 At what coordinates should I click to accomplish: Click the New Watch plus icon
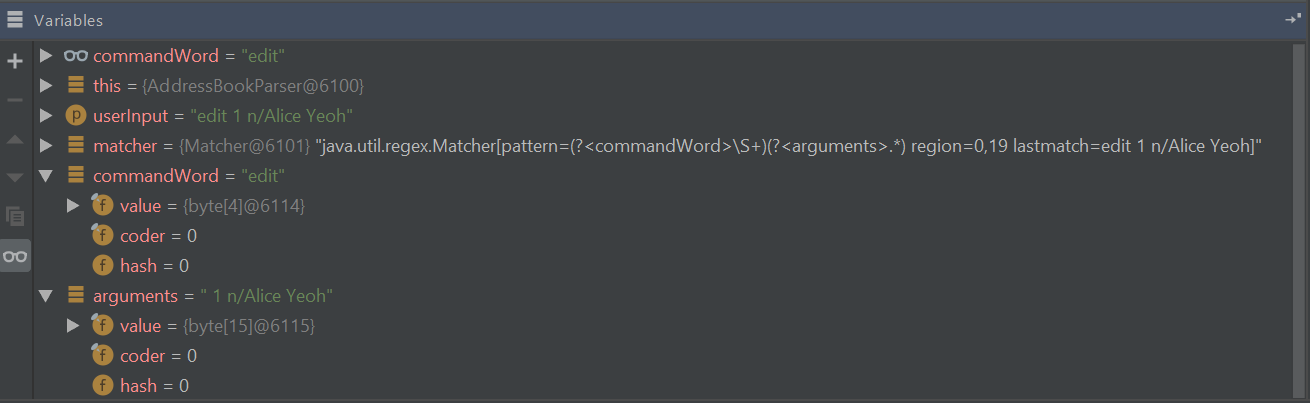(x=15, y=62)
